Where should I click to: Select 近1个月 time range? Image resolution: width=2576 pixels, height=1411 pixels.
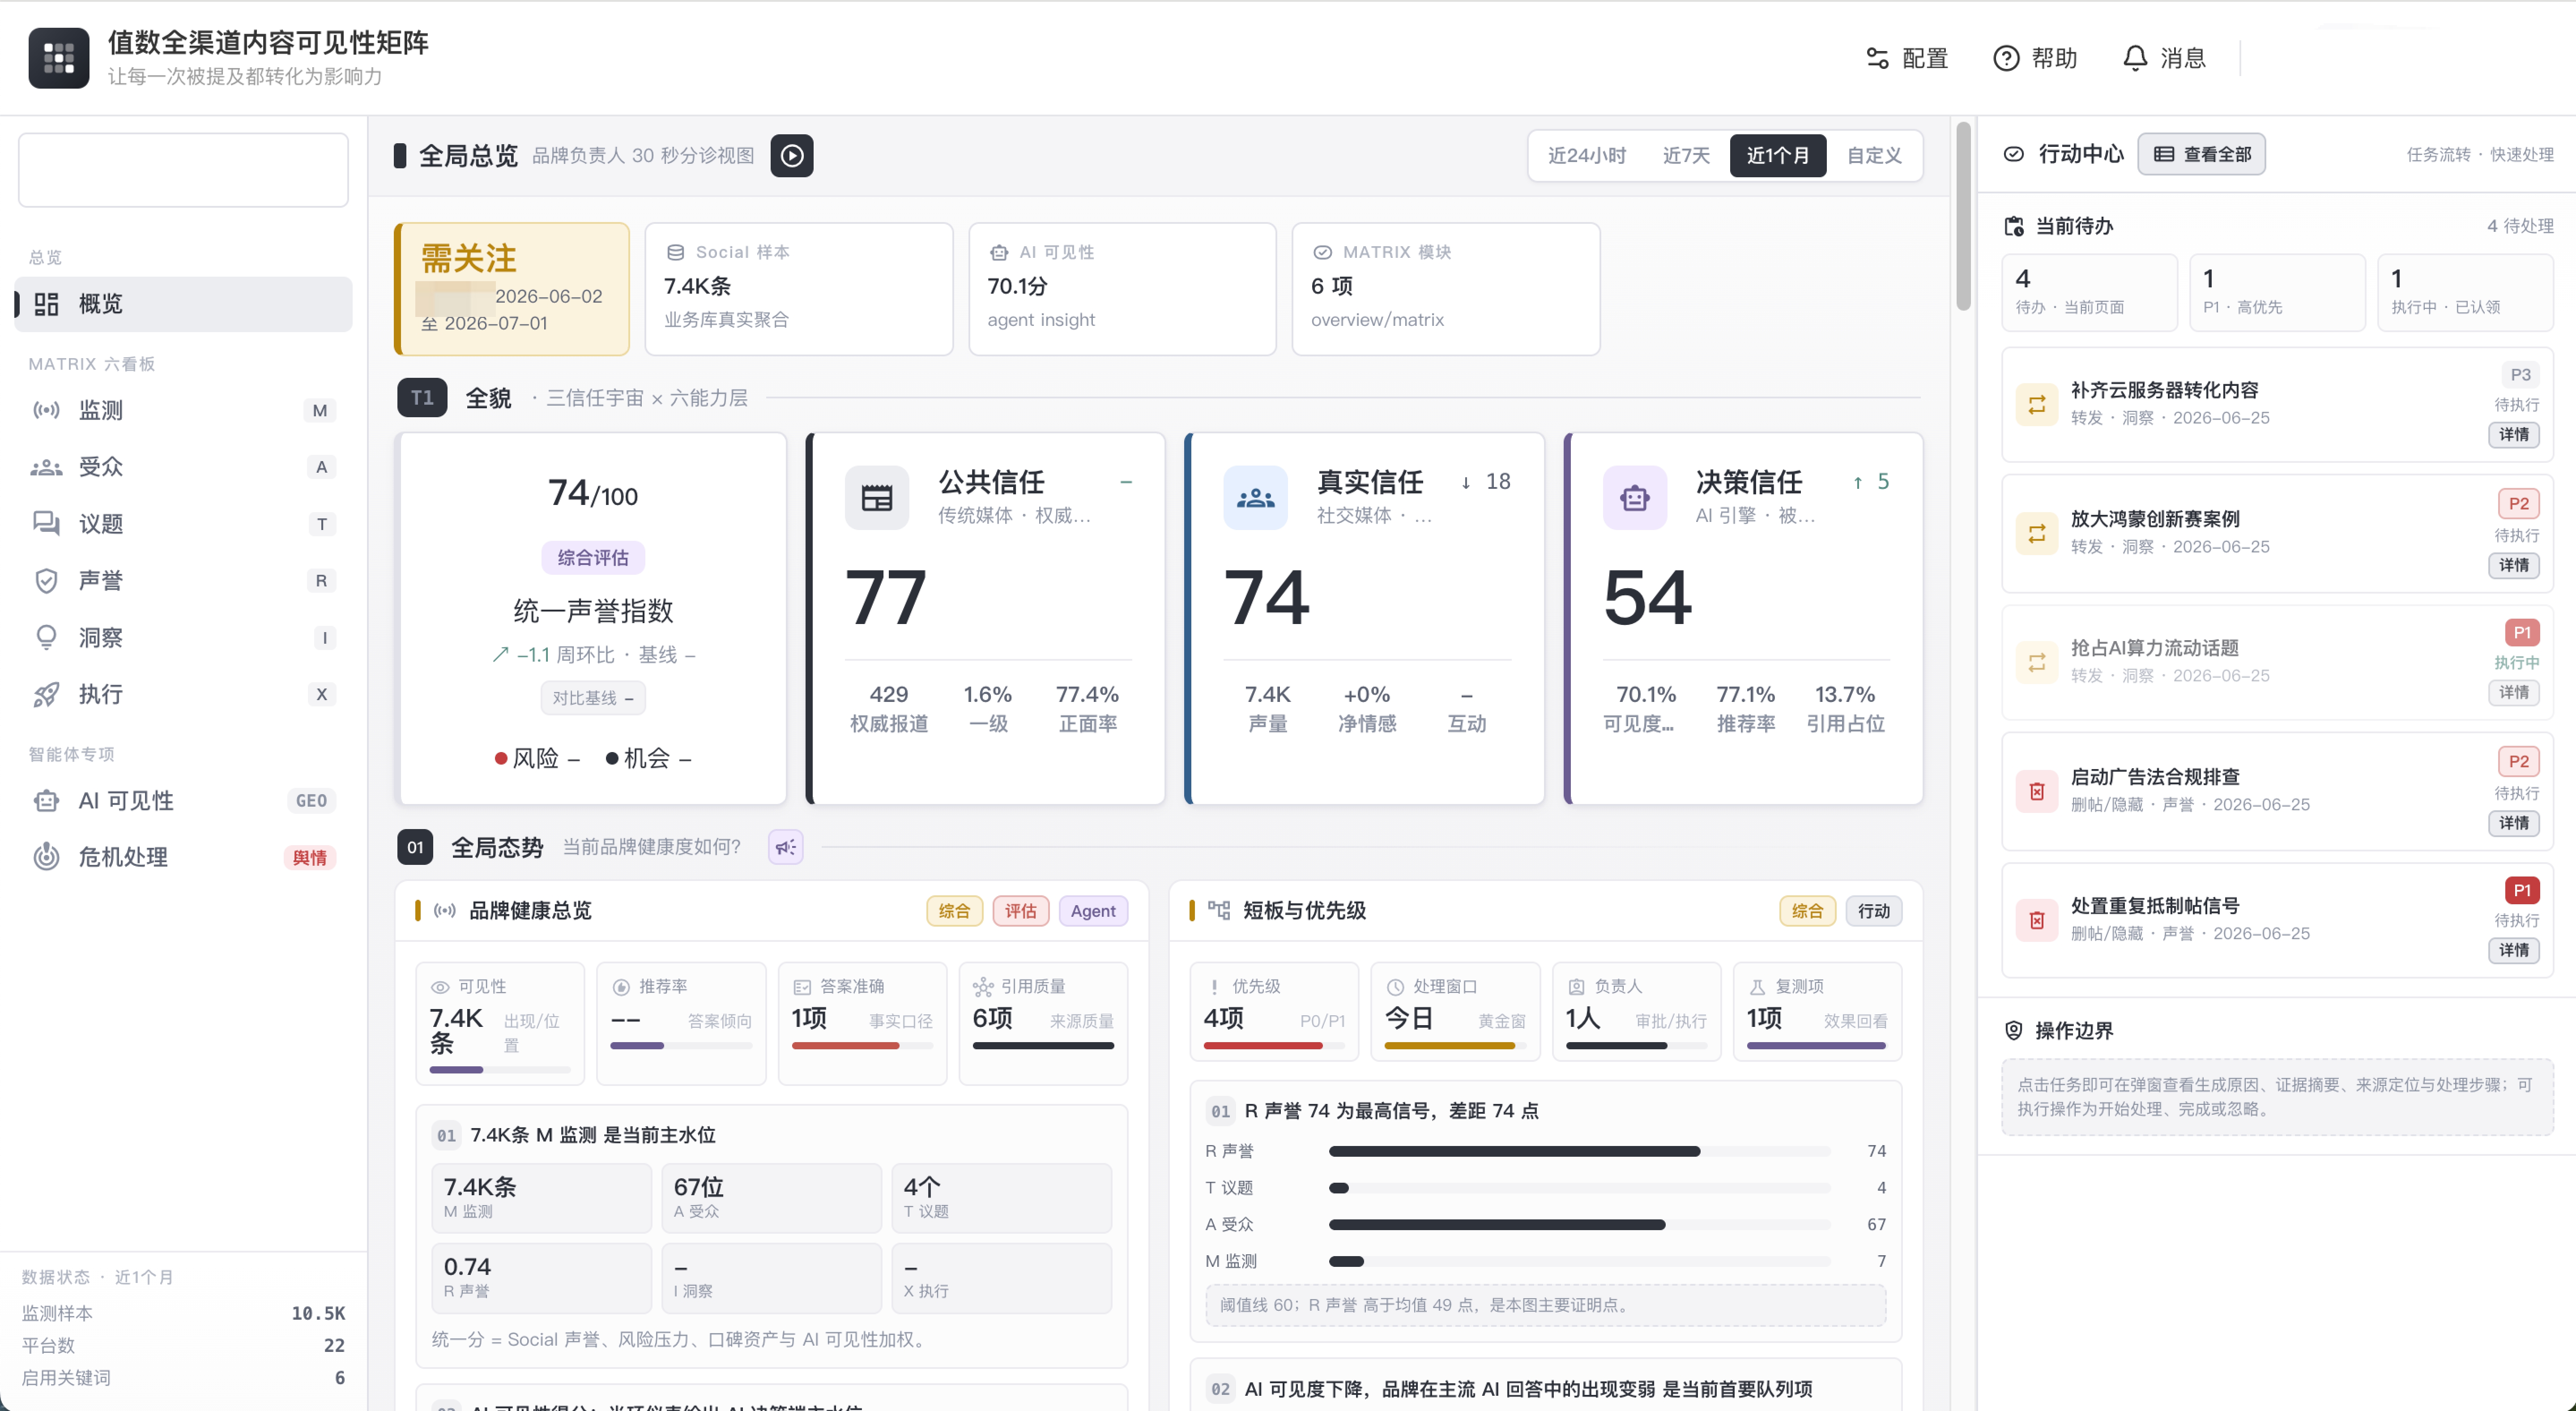click(1777, 155)
